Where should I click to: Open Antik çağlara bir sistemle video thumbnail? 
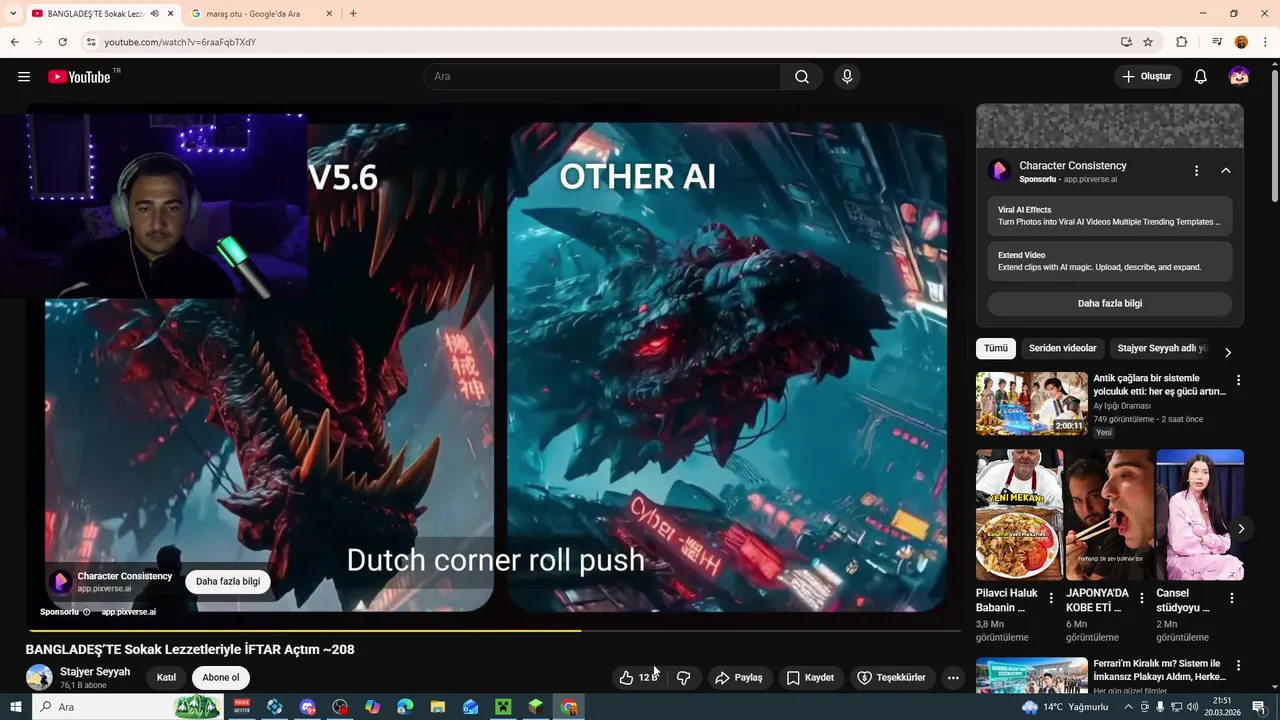(x=1032, y=404)
